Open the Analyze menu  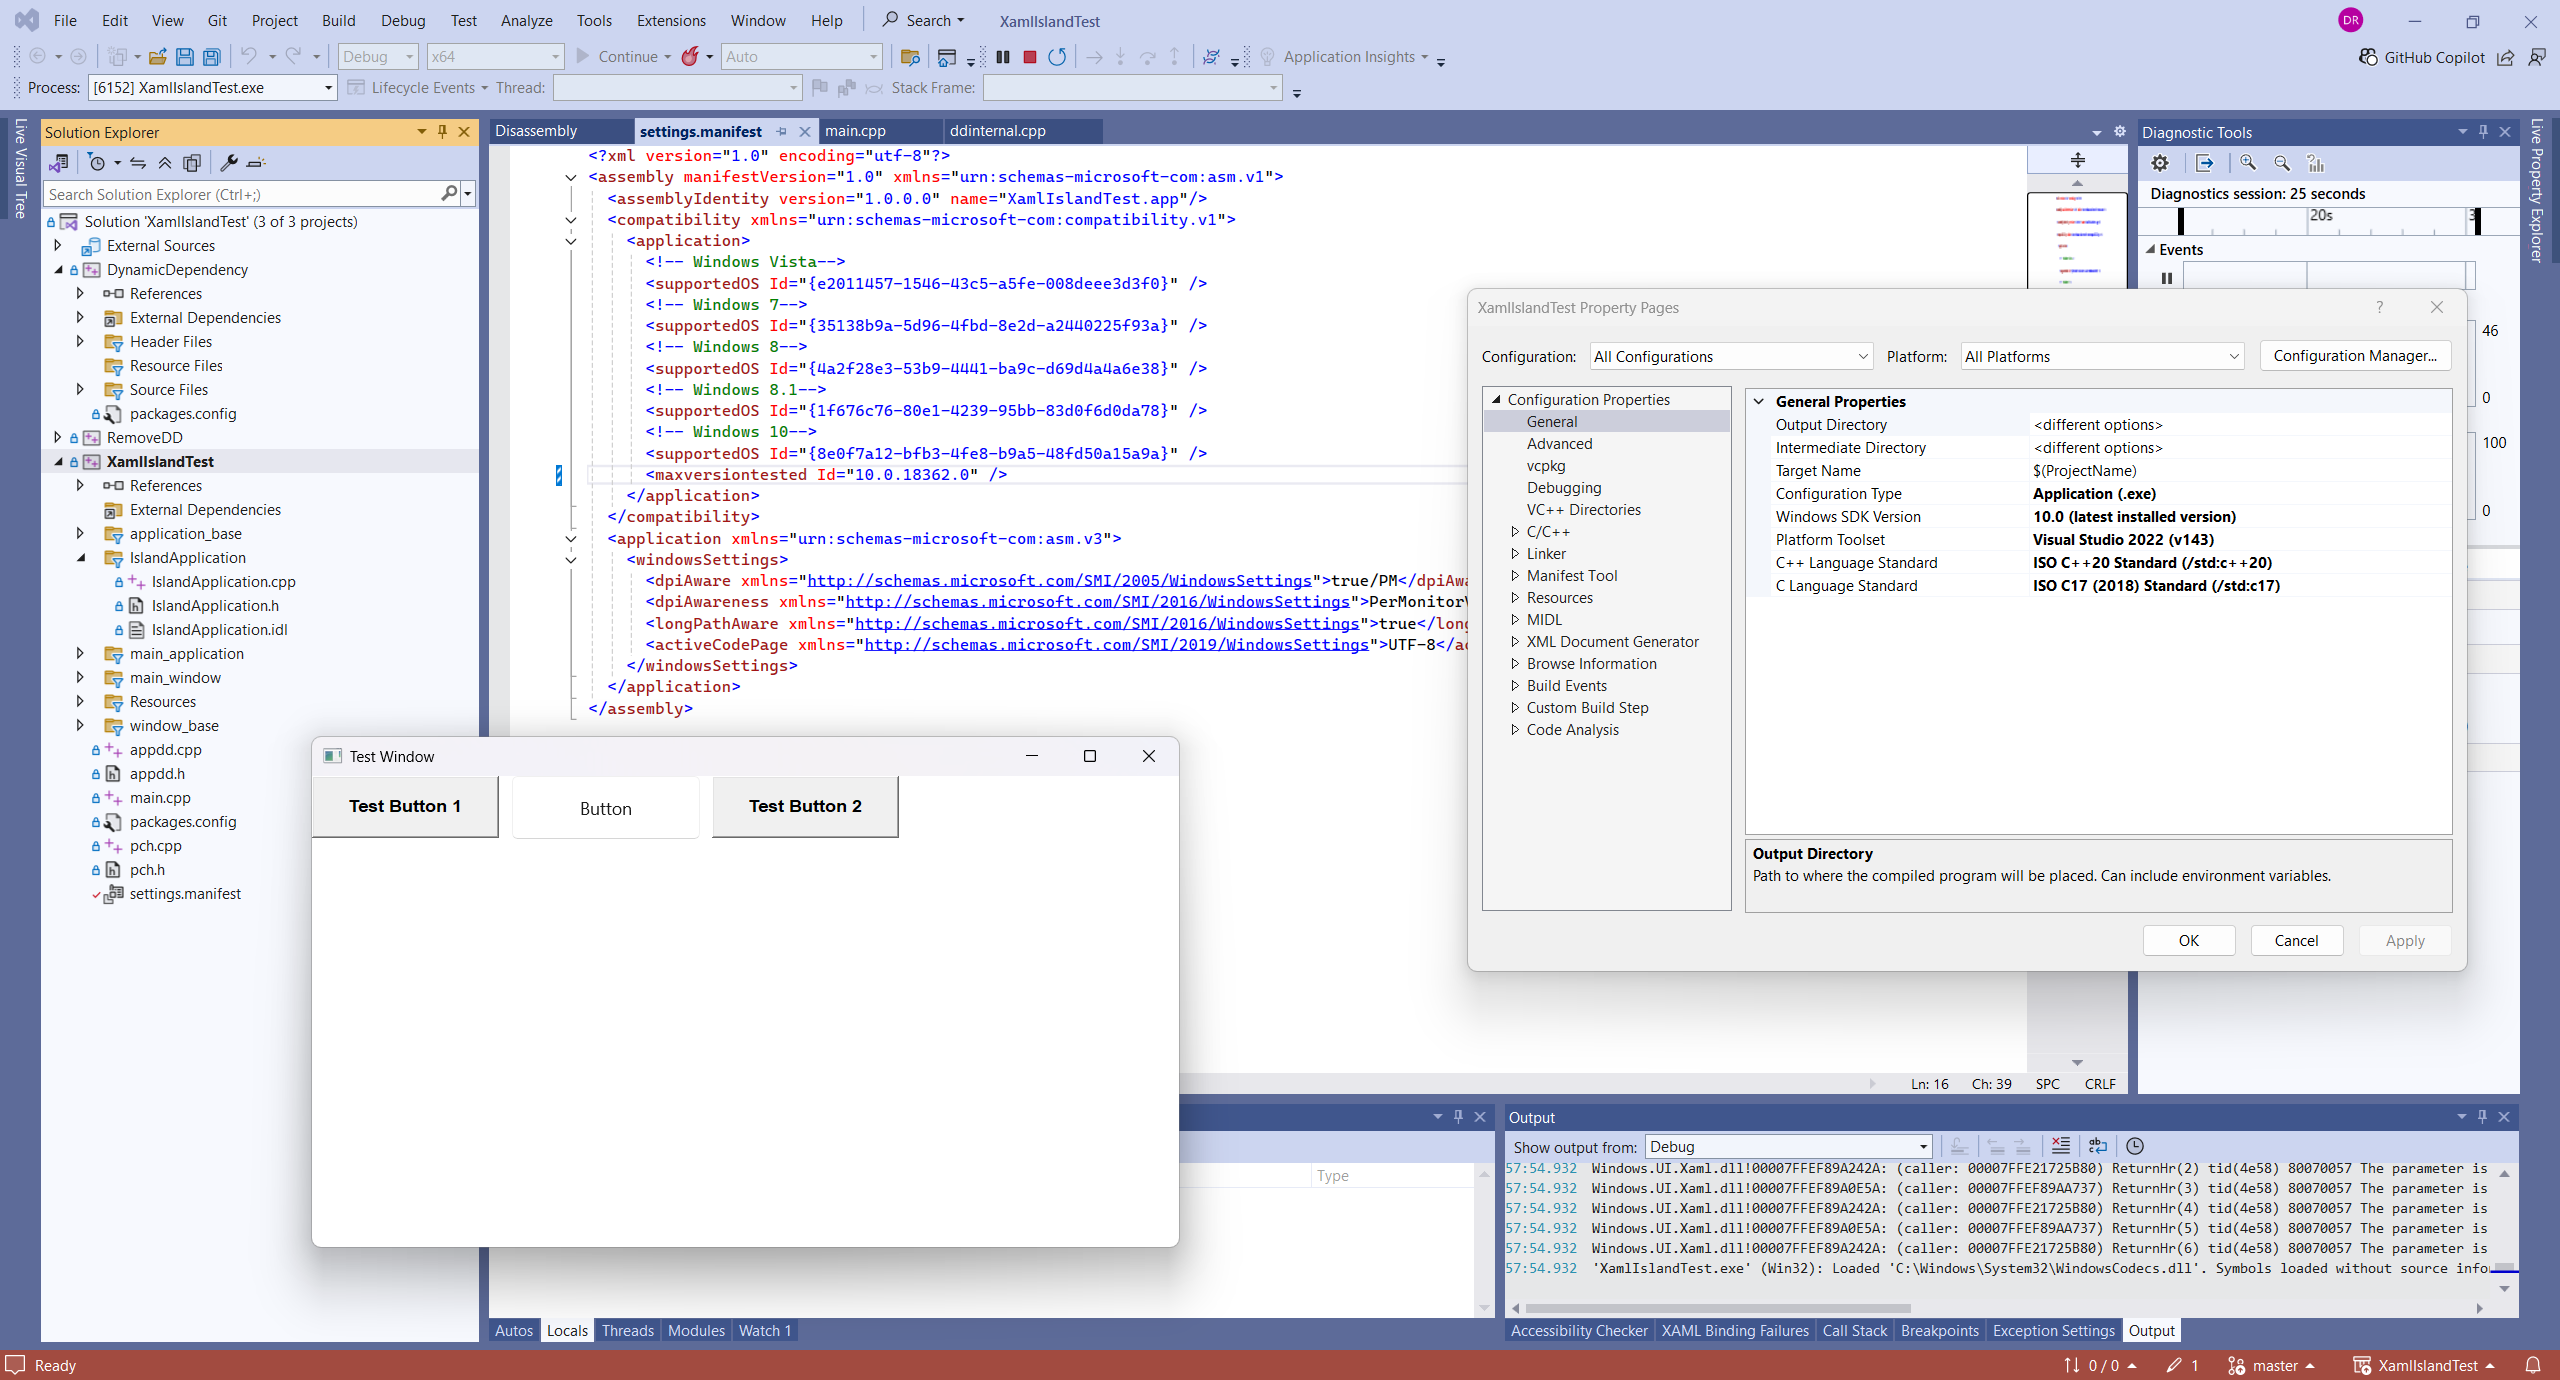pos(526,20)
